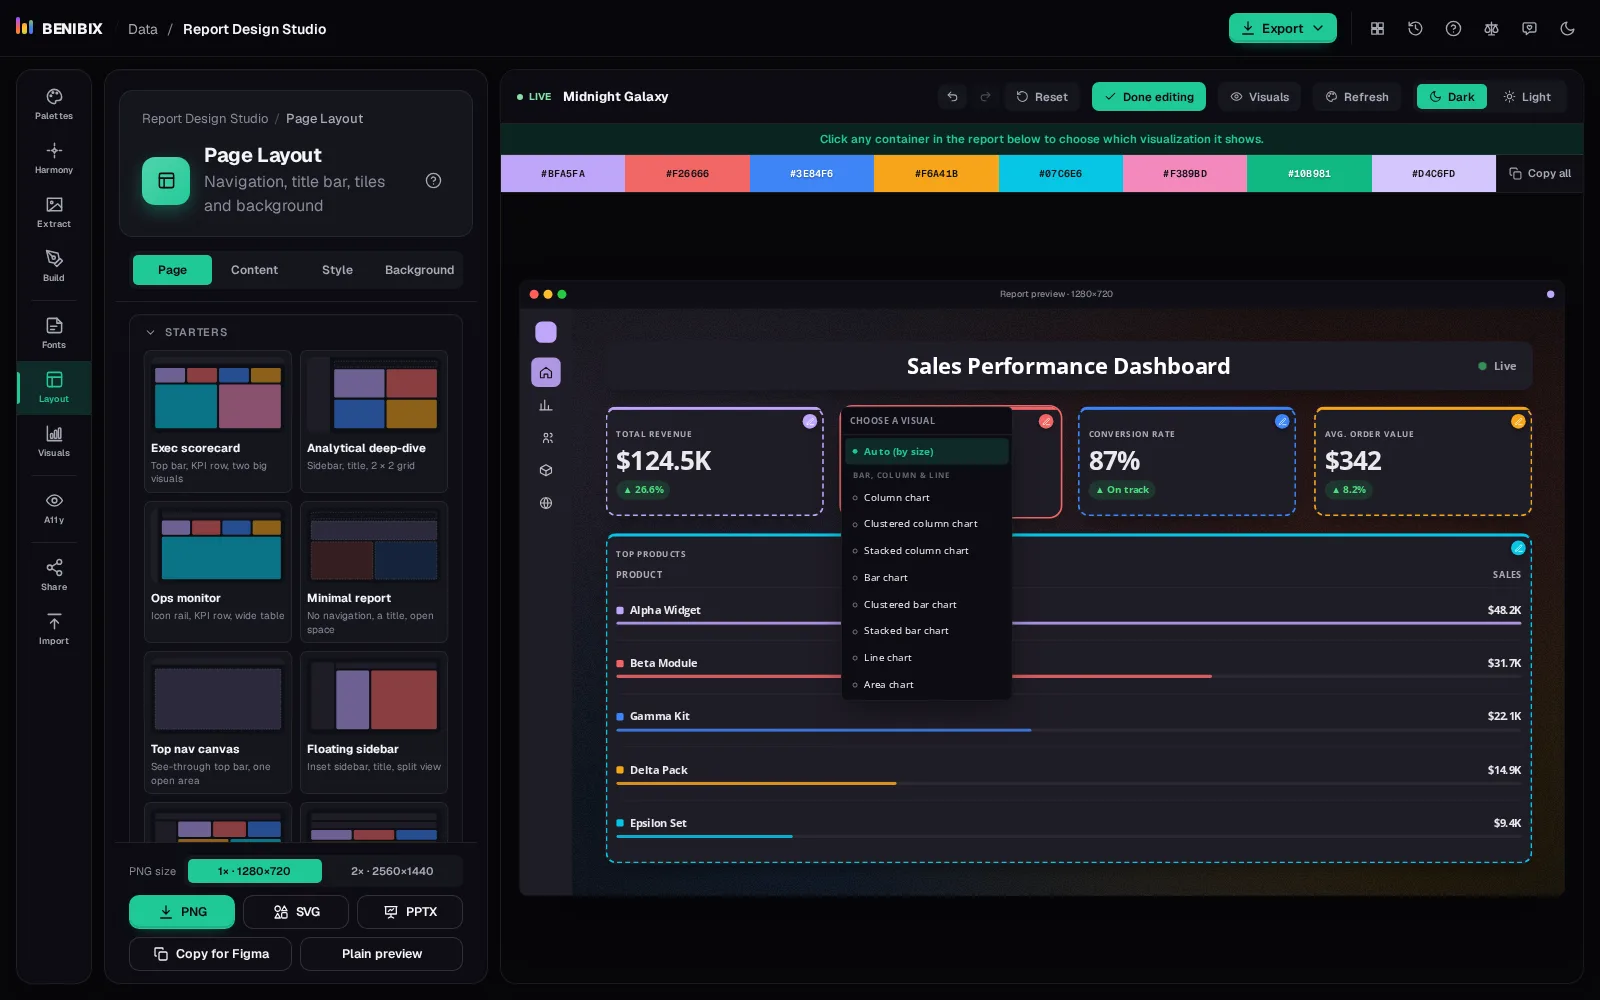Select Auto (by size) visual option
1600x1000 pixels.
point(926,452)
